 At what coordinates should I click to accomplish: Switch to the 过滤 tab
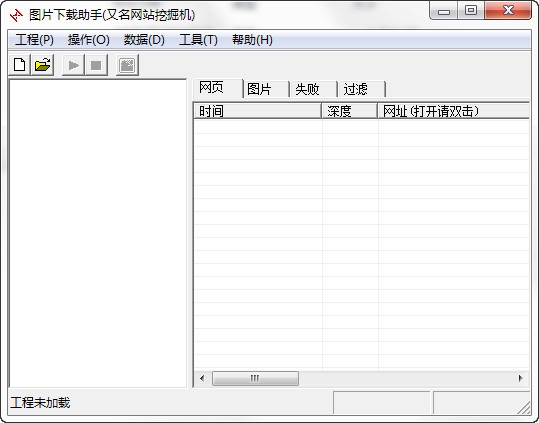click(x=362, y=89)
